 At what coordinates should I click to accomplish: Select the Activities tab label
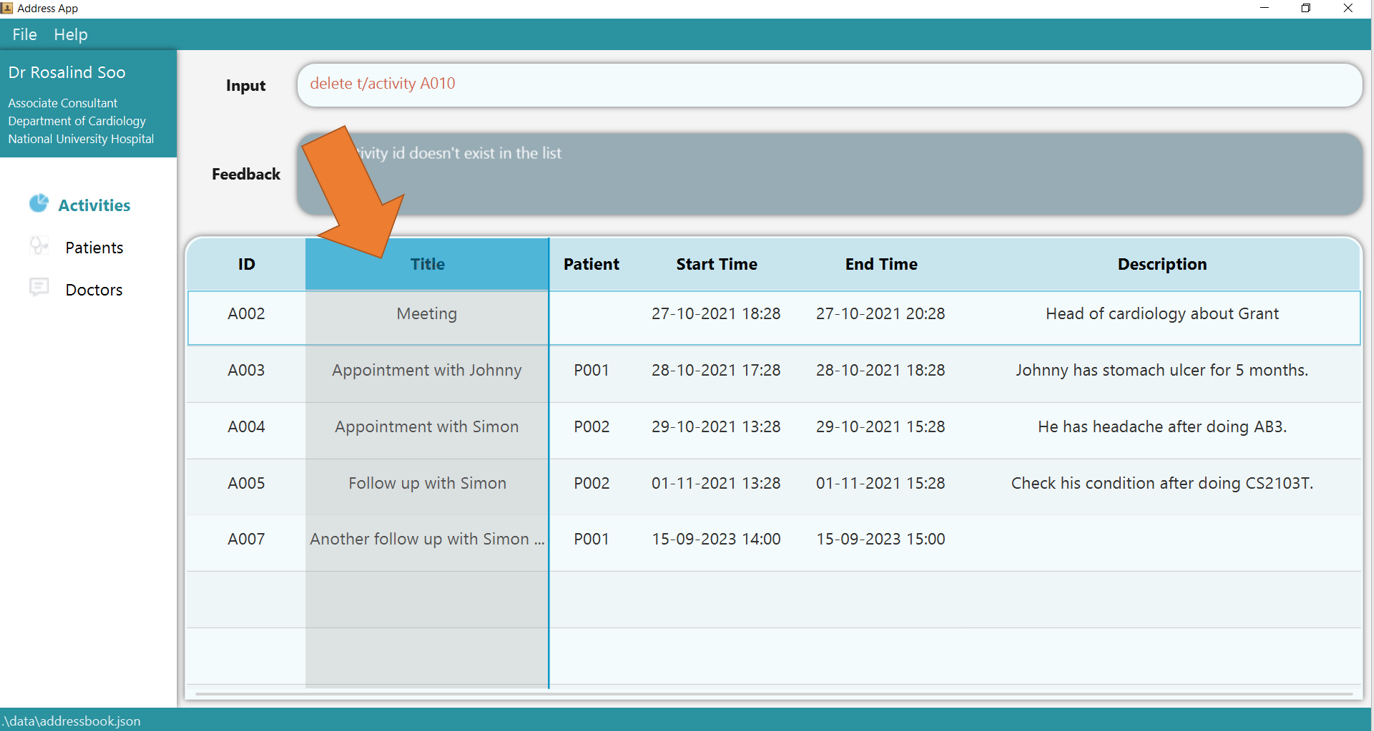pos(94,205)
